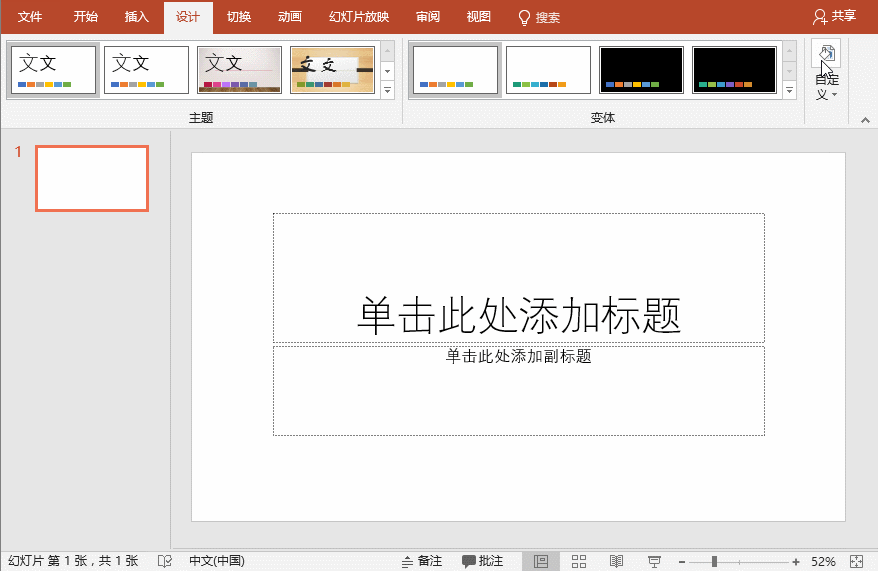Open the 插入 tab
This screenshot has height=571, width=878.
pyautogui.click(x=137, y=17)
